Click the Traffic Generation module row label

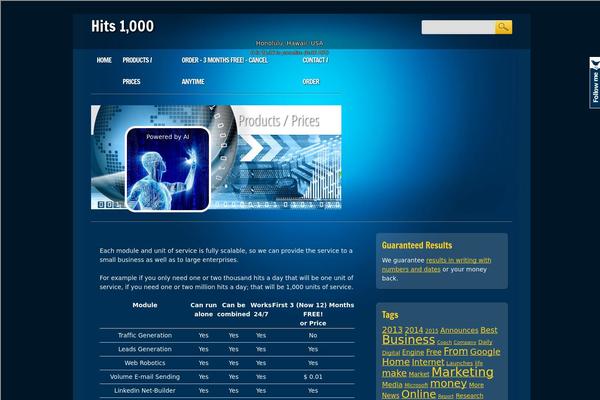click(145, 335)
